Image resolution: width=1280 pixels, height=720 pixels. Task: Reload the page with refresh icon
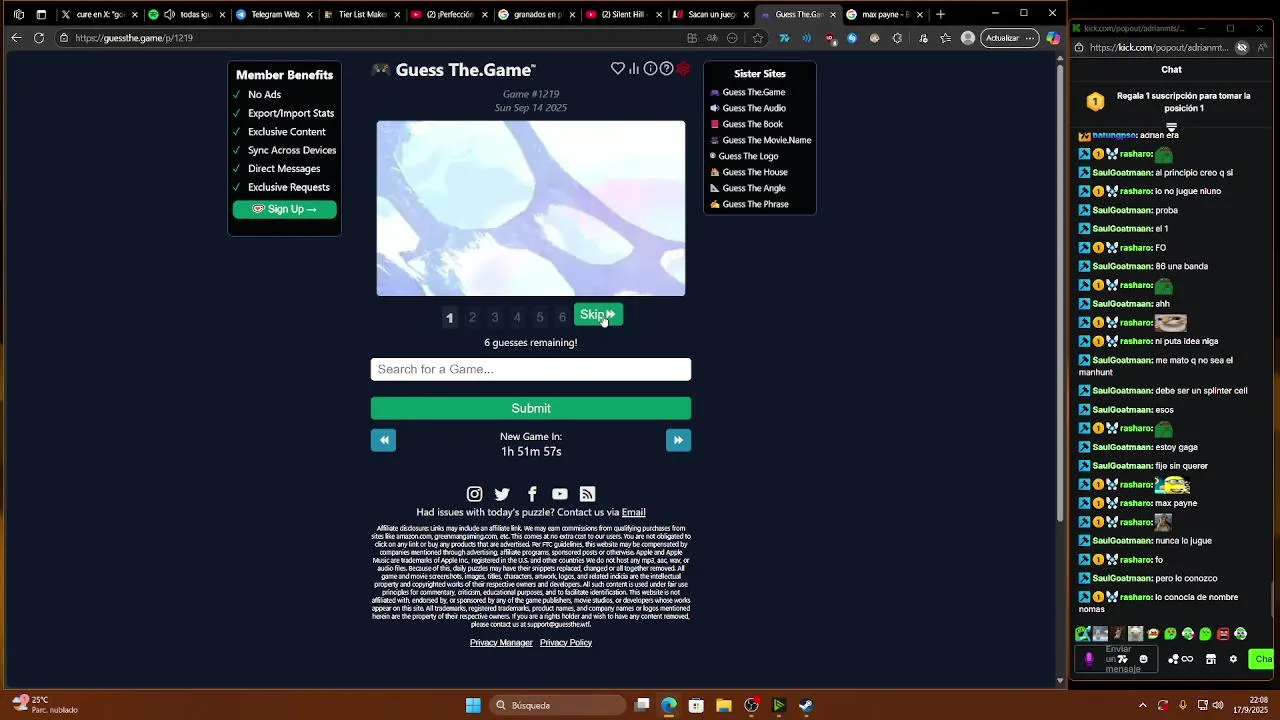(39, 38)
